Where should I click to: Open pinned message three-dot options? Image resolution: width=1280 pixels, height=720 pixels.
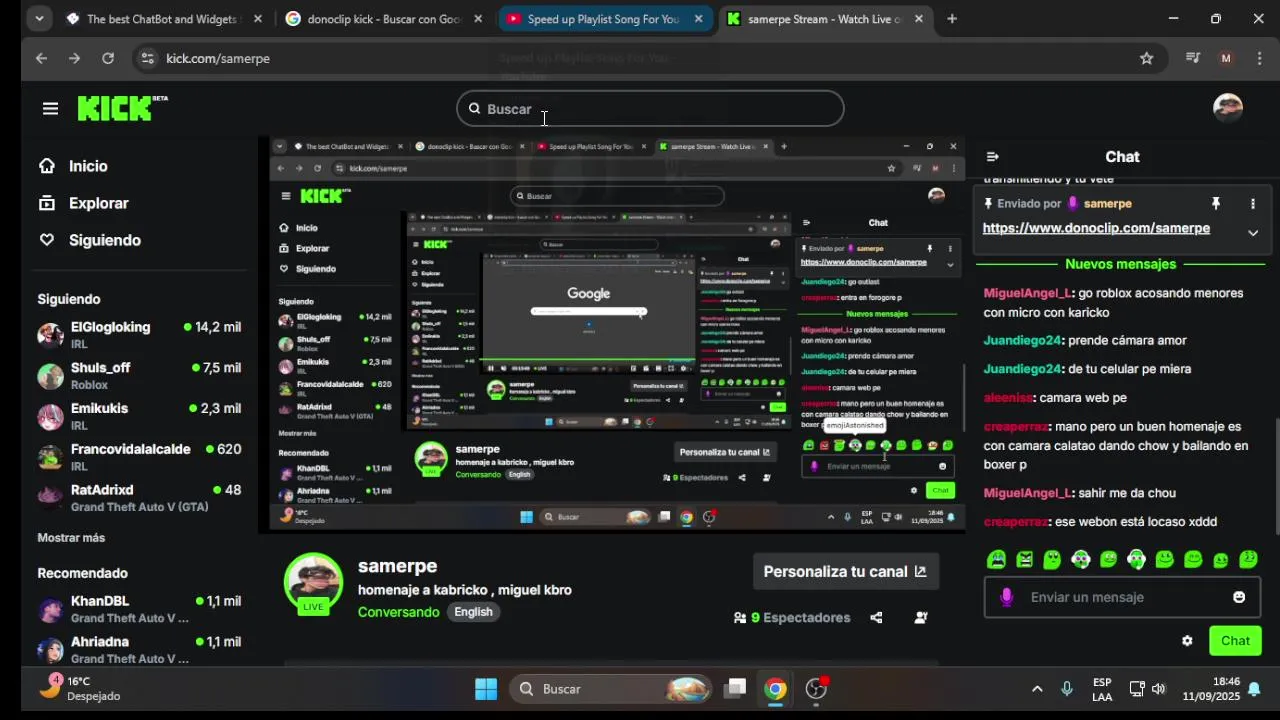click(x=1252, y=204)
